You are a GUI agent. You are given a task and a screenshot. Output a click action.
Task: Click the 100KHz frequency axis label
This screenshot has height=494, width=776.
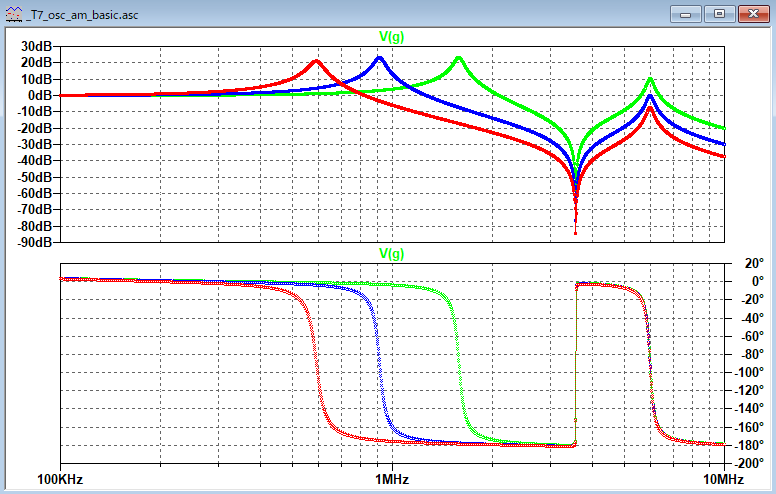click(60, 480)
